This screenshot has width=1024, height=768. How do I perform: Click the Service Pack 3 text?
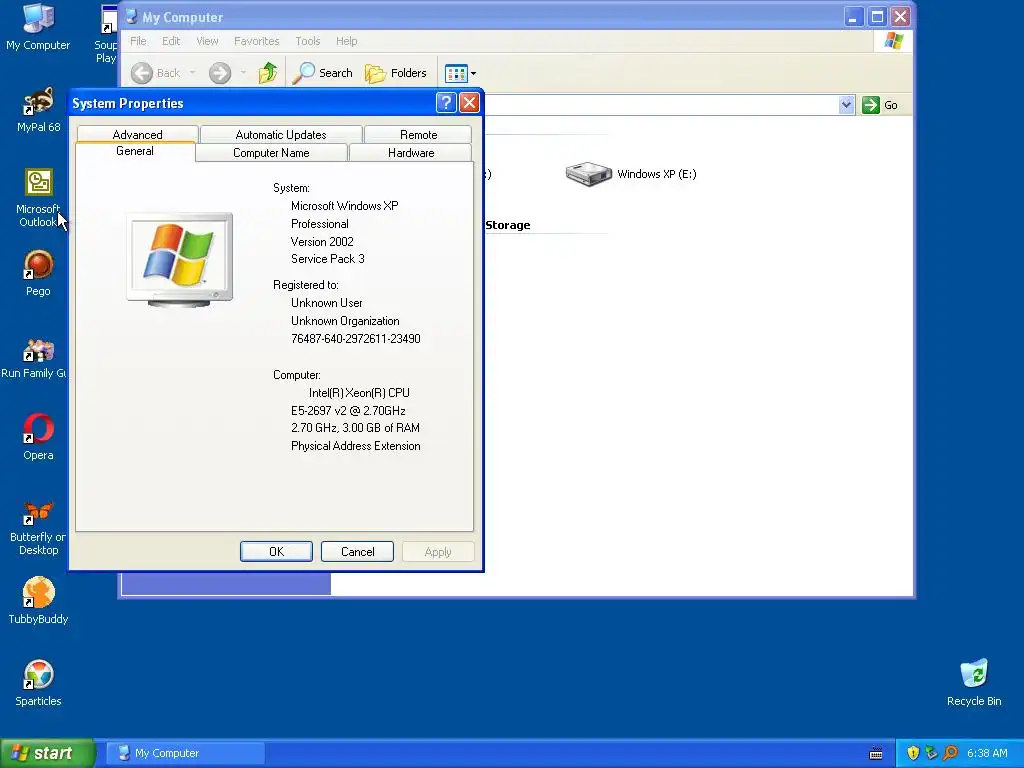327,259
